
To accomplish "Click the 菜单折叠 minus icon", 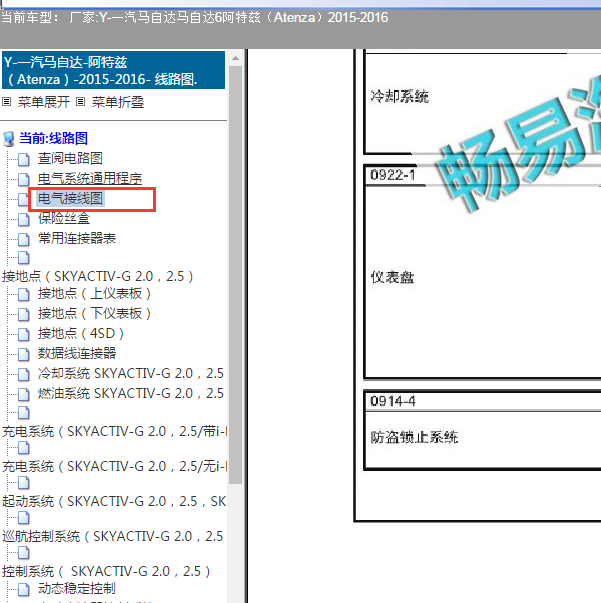I will tap(80, 102).
